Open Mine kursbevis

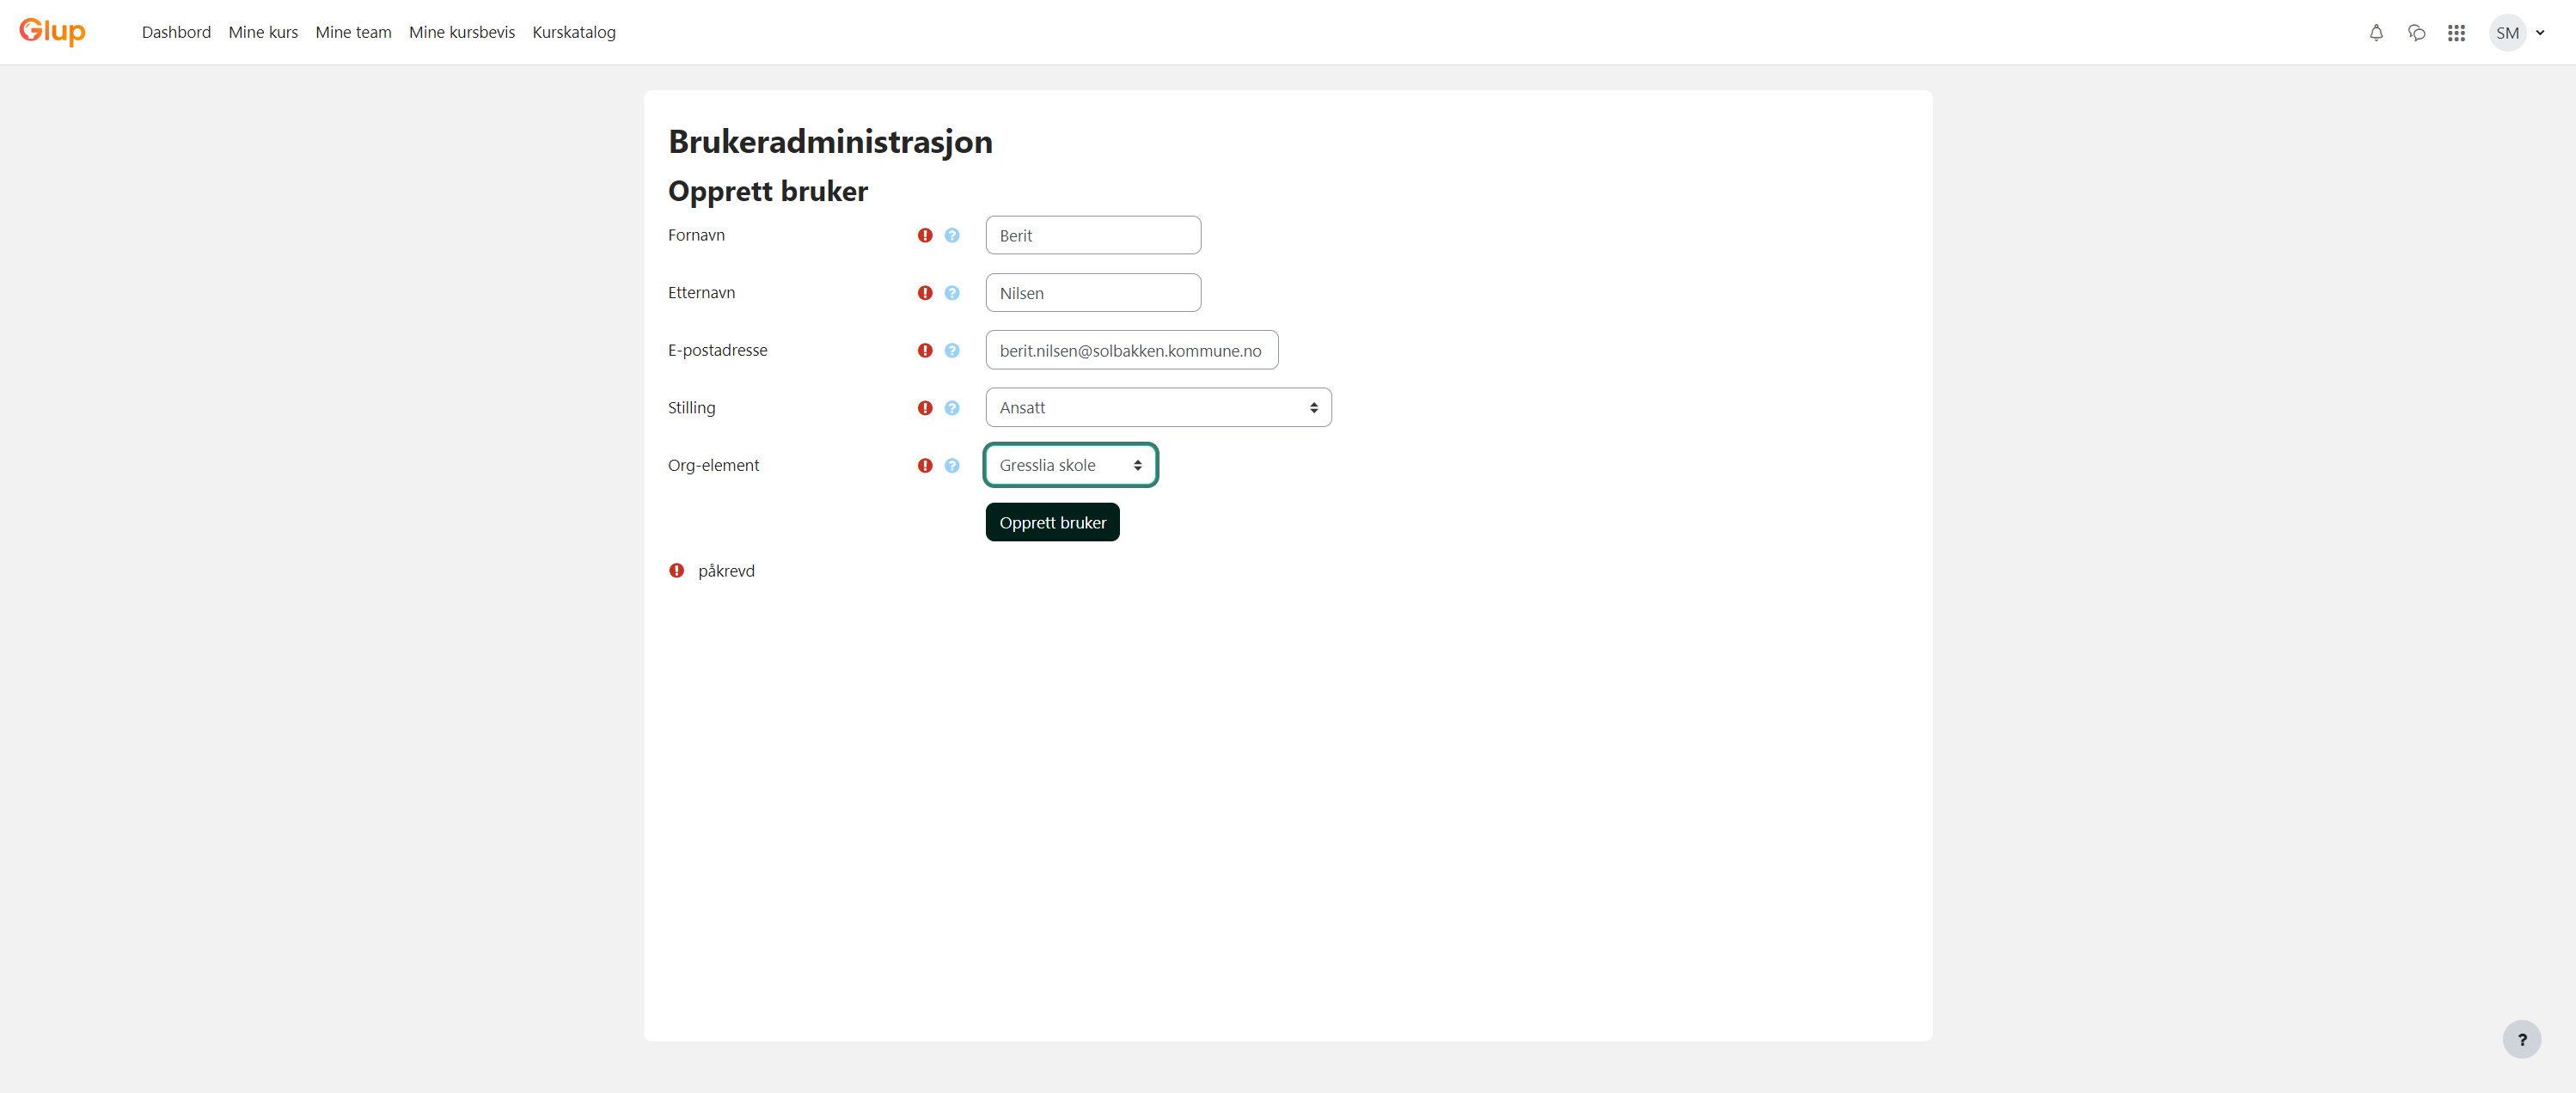pyautogui.click(x=462, y=32)
